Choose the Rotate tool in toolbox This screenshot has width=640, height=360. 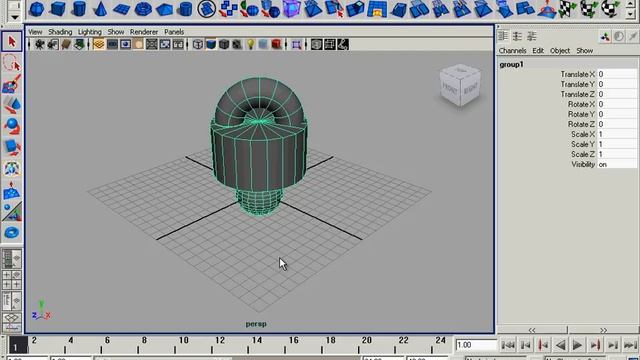(11, 127)
